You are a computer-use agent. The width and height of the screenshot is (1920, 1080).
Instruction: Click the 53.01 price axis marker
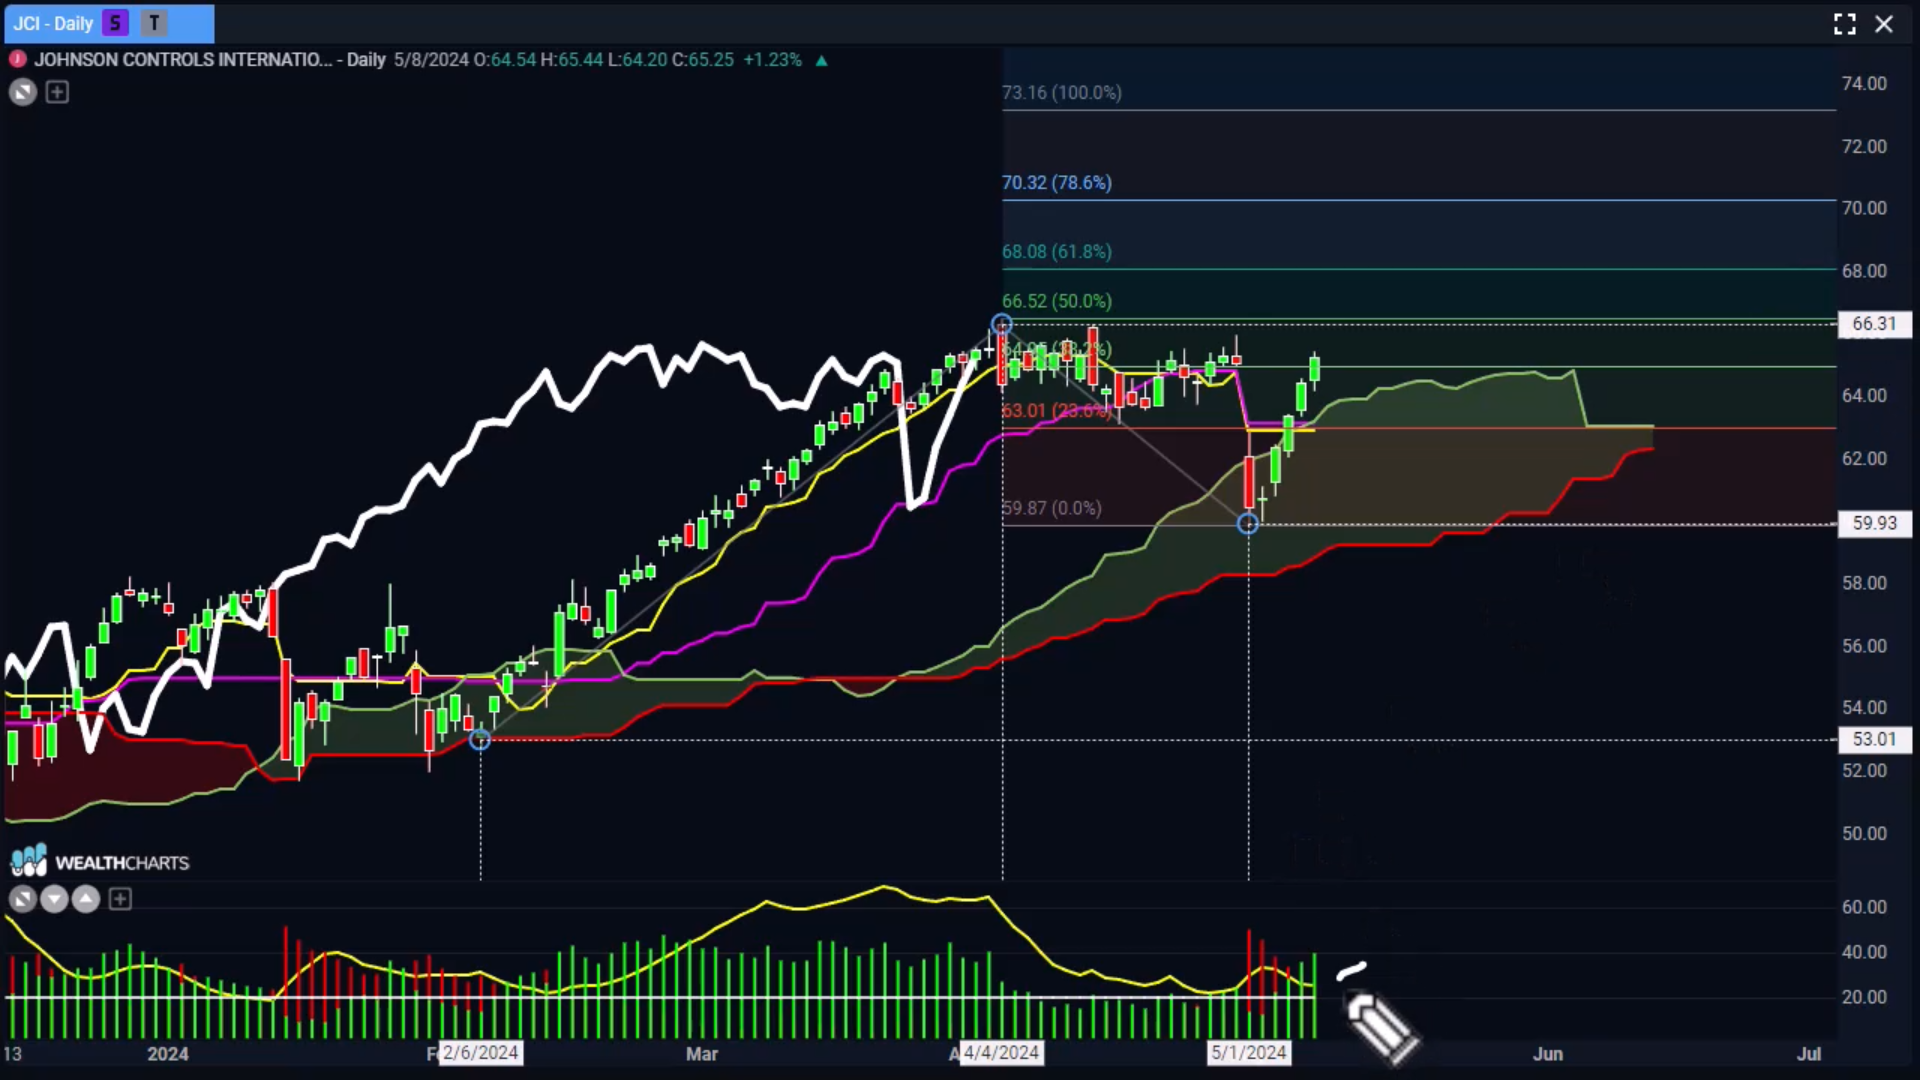[x=1874, y=740]
